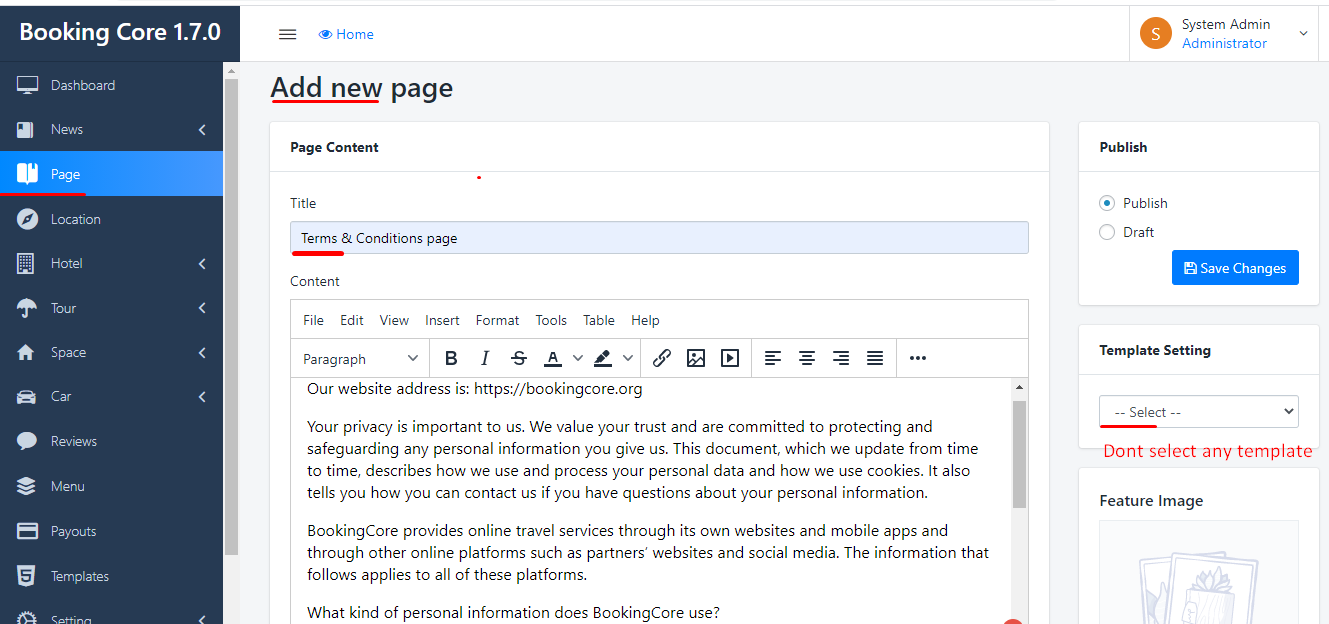
Task: Click the Save Changes button
Action: tap(1235, 268)
